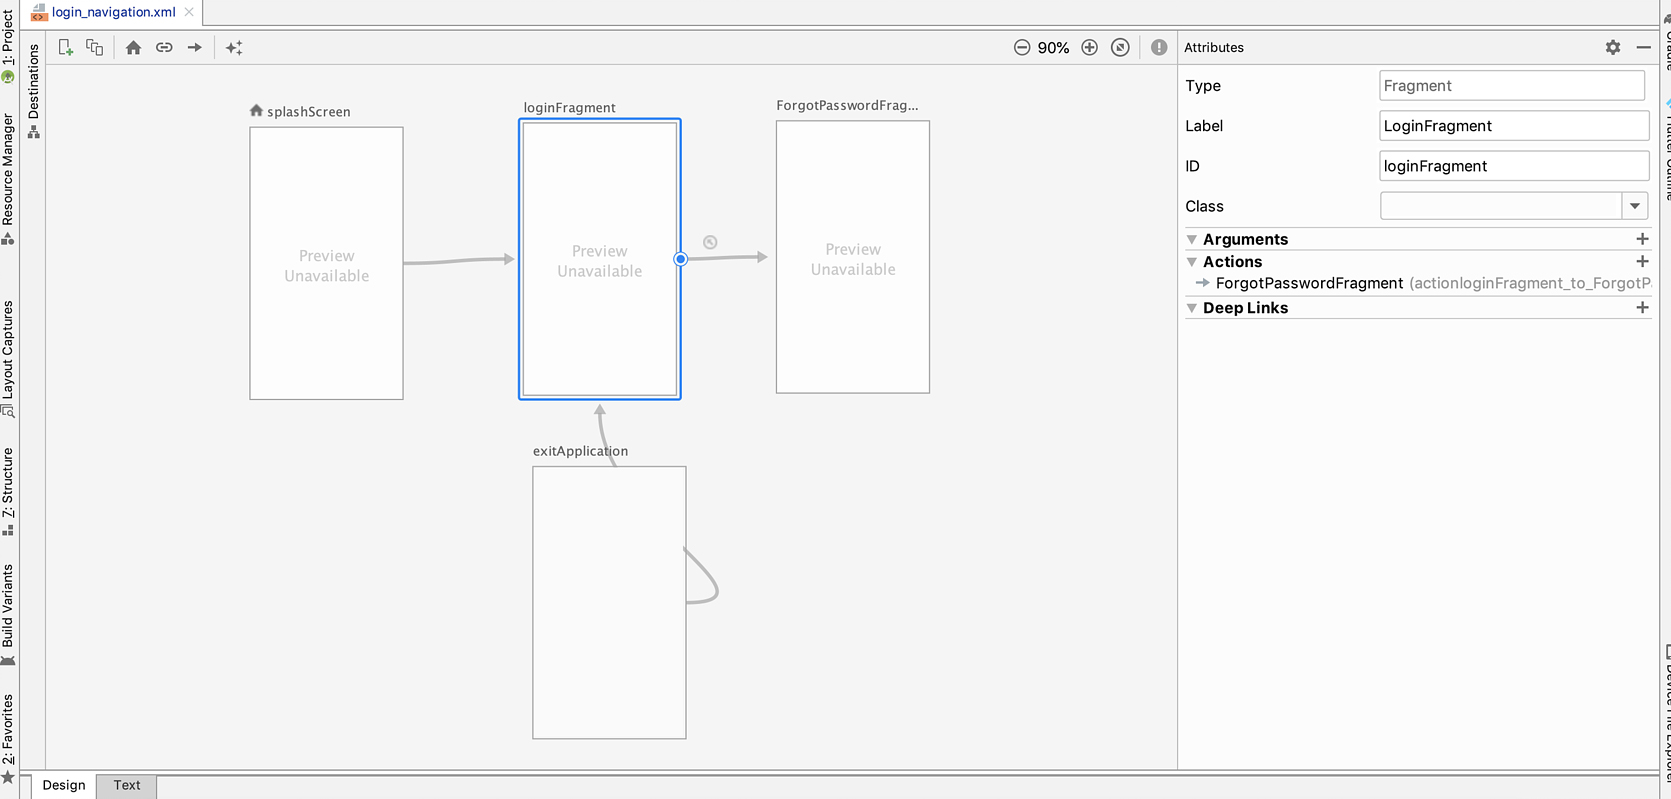The width and height of the screenshot is (1671, 799).
Task: Click the Label input field
Action: point(1512,126)
